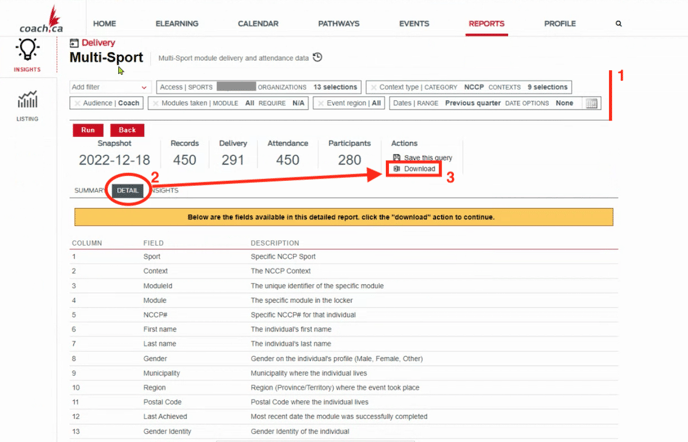Remove the Audience Coach filter with X
Screen dimensions: 688x442
click(x=78, y=103)
